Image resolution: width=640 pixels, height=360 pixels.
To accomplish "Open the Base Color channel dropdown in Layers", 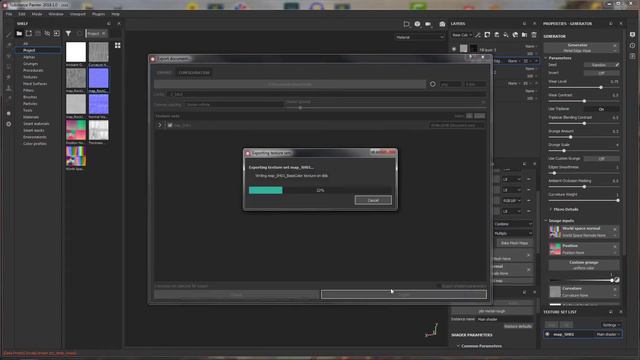I will coord(462,35).
